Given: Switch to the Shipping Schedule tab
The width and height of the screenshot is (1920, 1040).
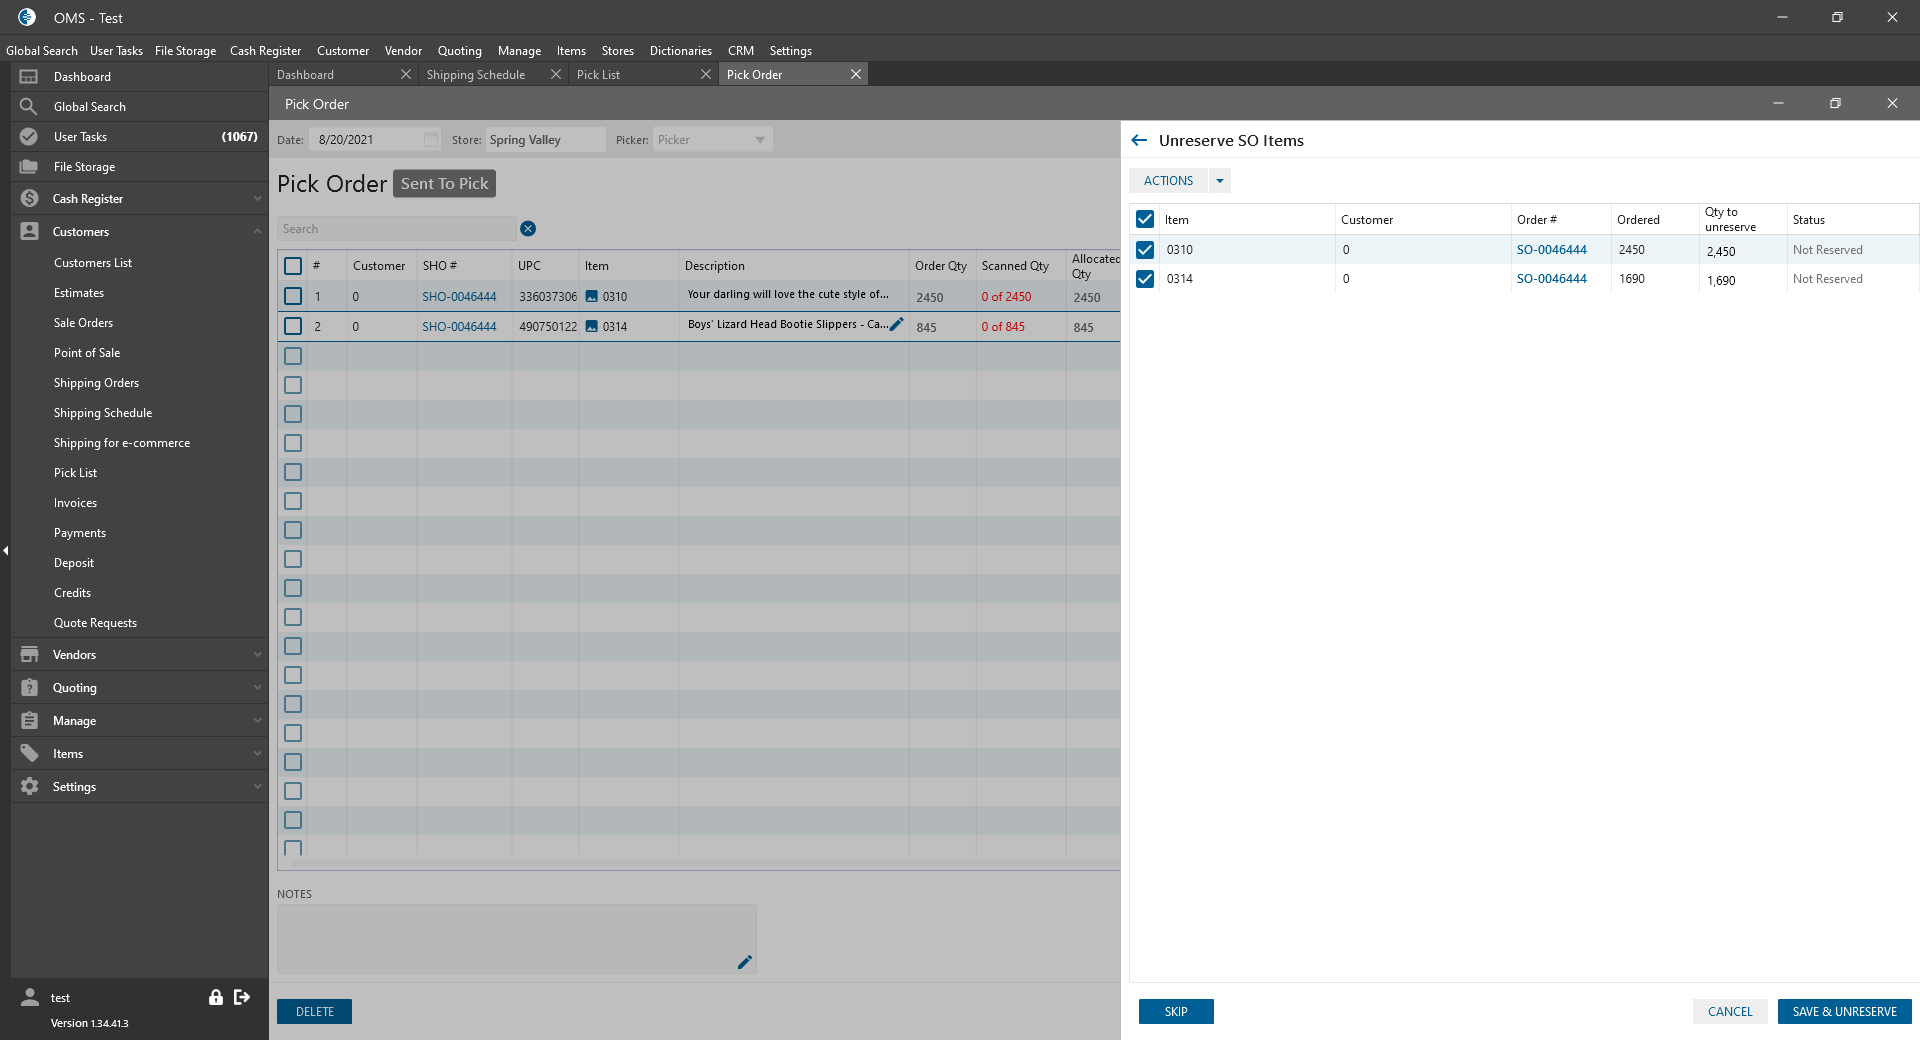Looking at the screenshot, I should [x=476, y=75].
